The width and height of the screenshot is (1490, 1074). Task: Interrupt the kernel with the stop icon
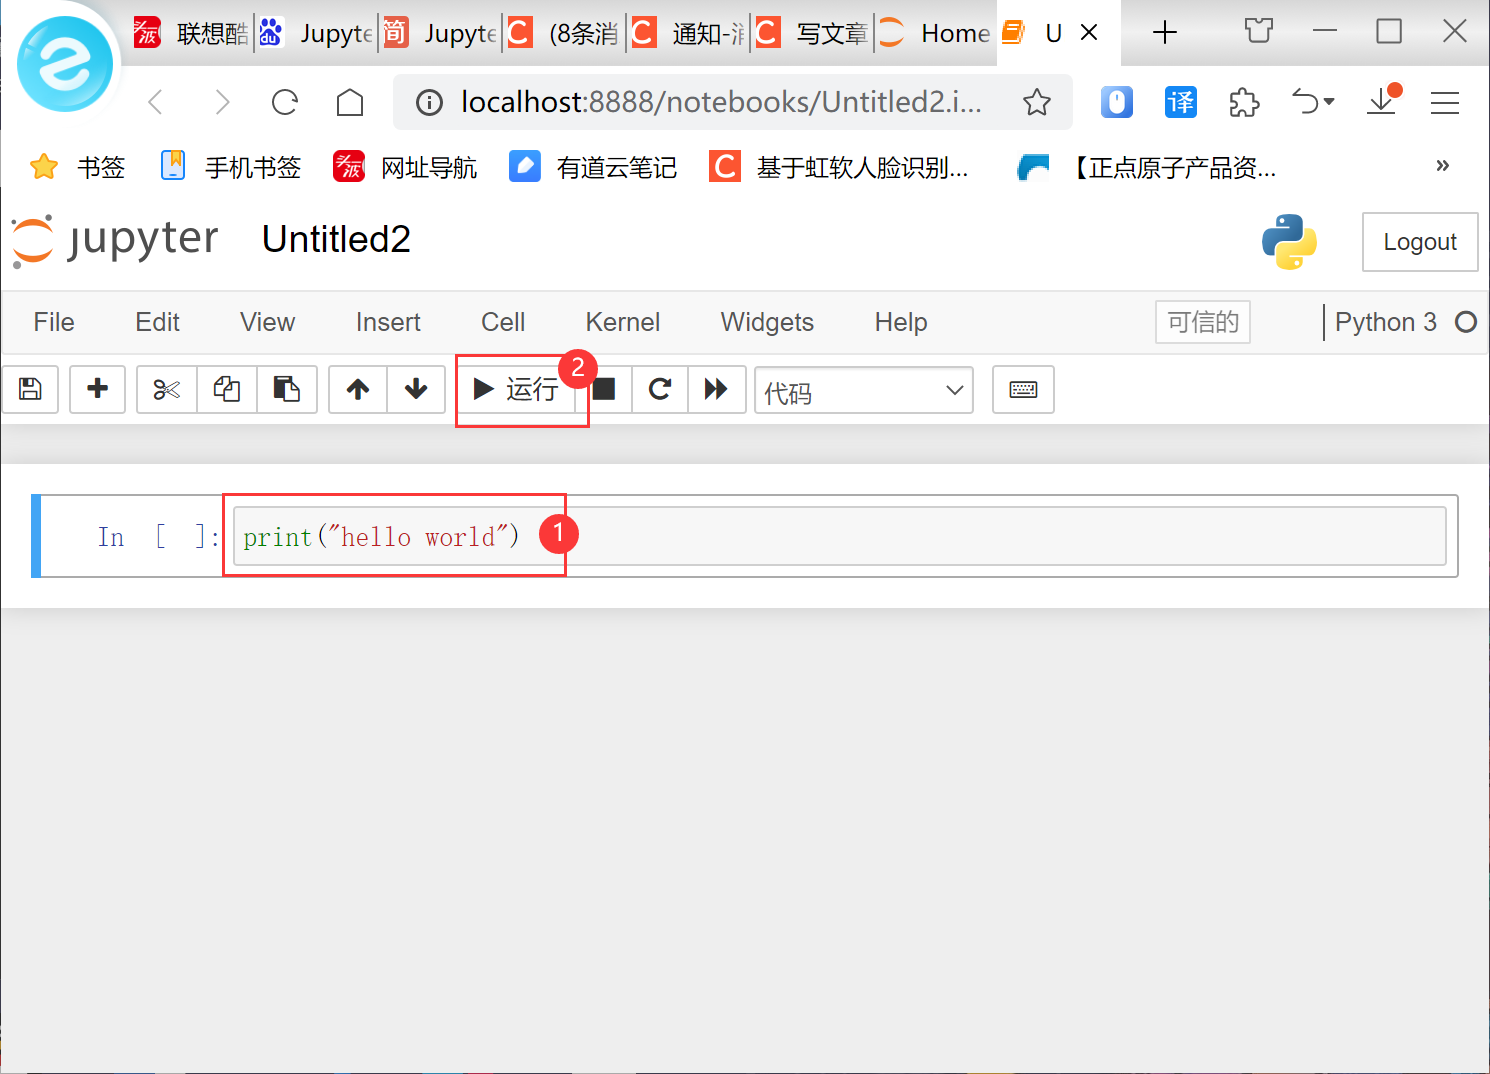point(605,389)
